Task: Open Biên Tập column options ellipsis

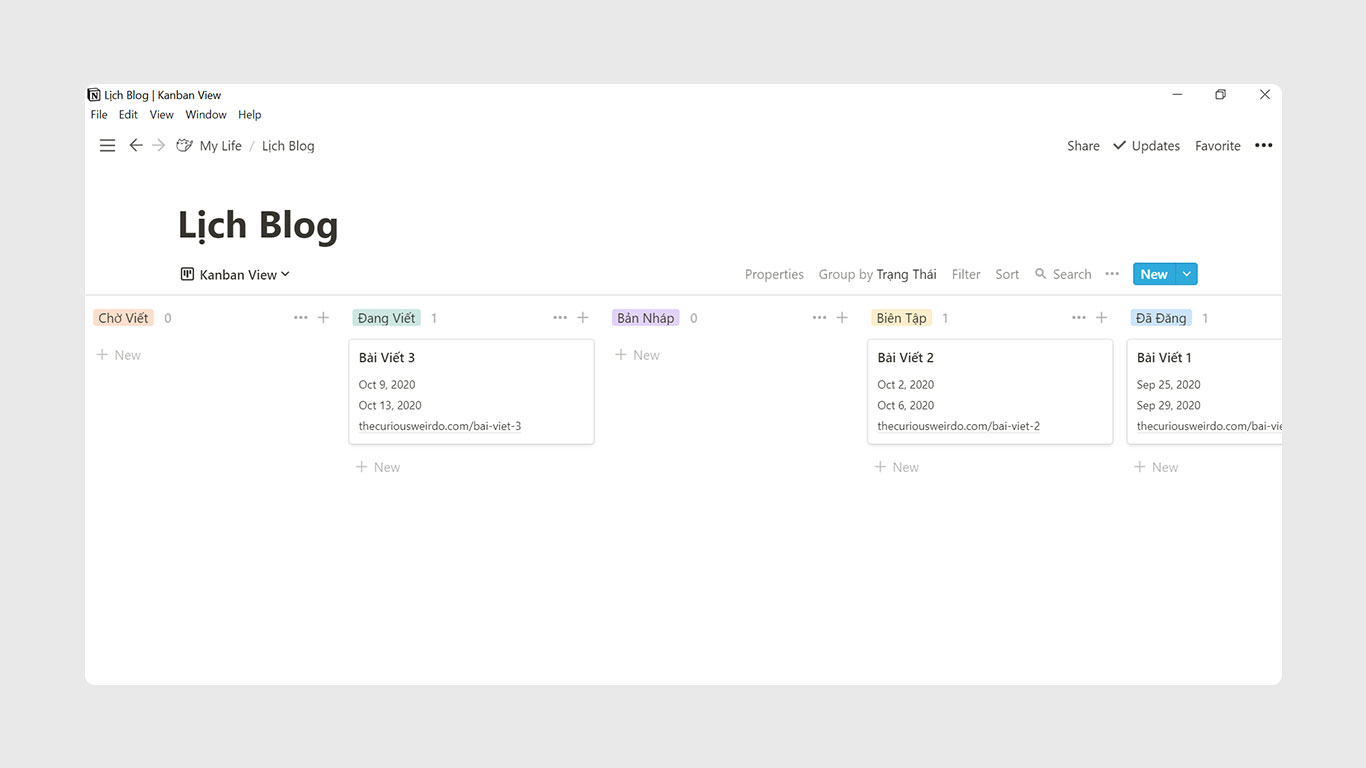Action: click(x=1078, y=318)
